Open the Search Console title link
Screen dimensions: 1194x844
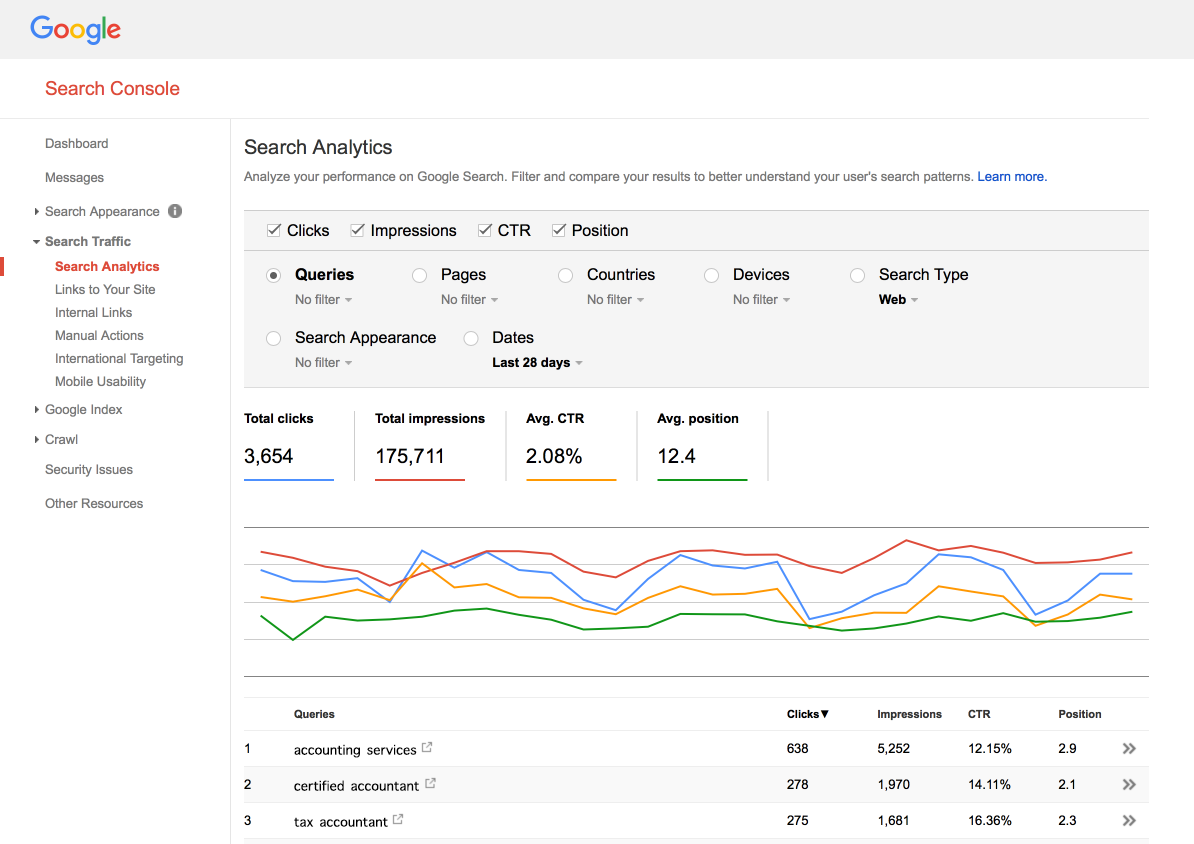point(112,88)
